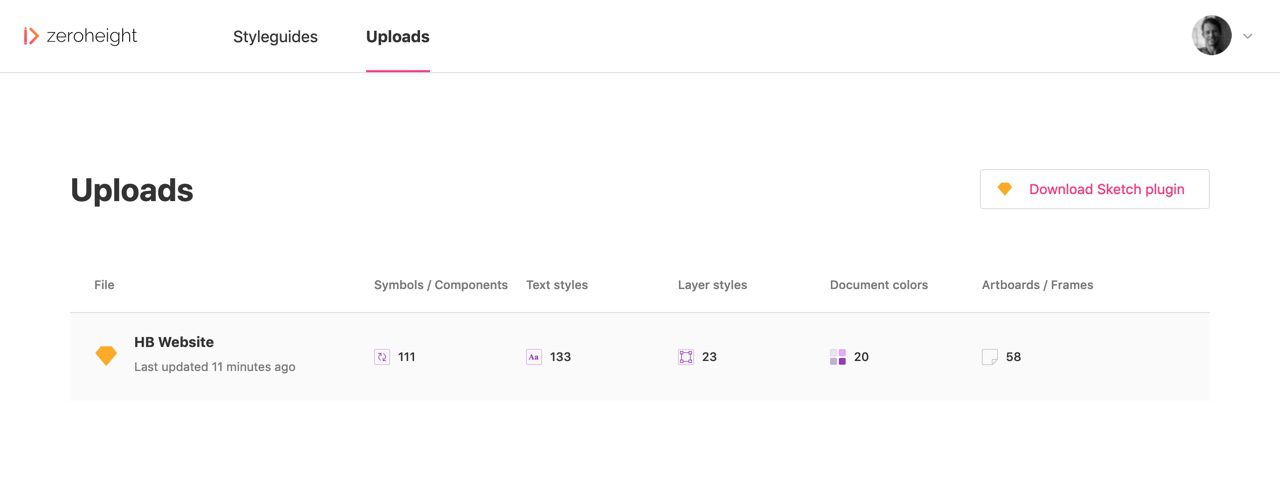Click the Text styles column header

[x=557, y=285]
